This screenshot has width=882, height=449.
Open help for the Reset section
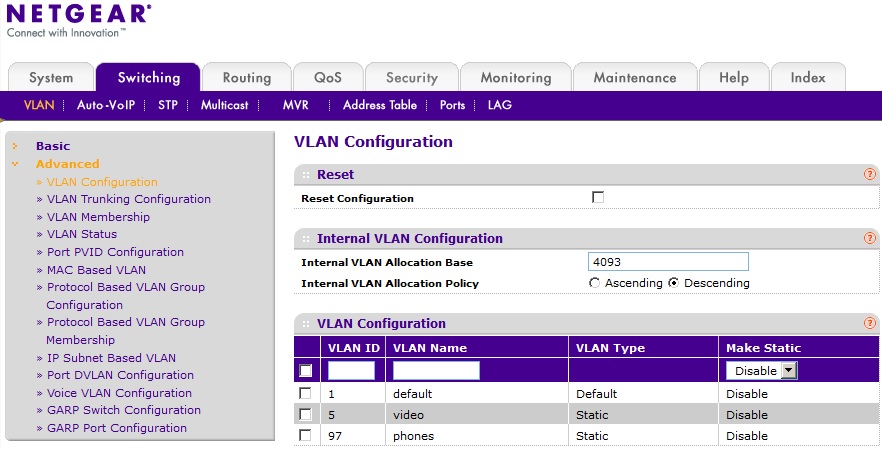870,174
